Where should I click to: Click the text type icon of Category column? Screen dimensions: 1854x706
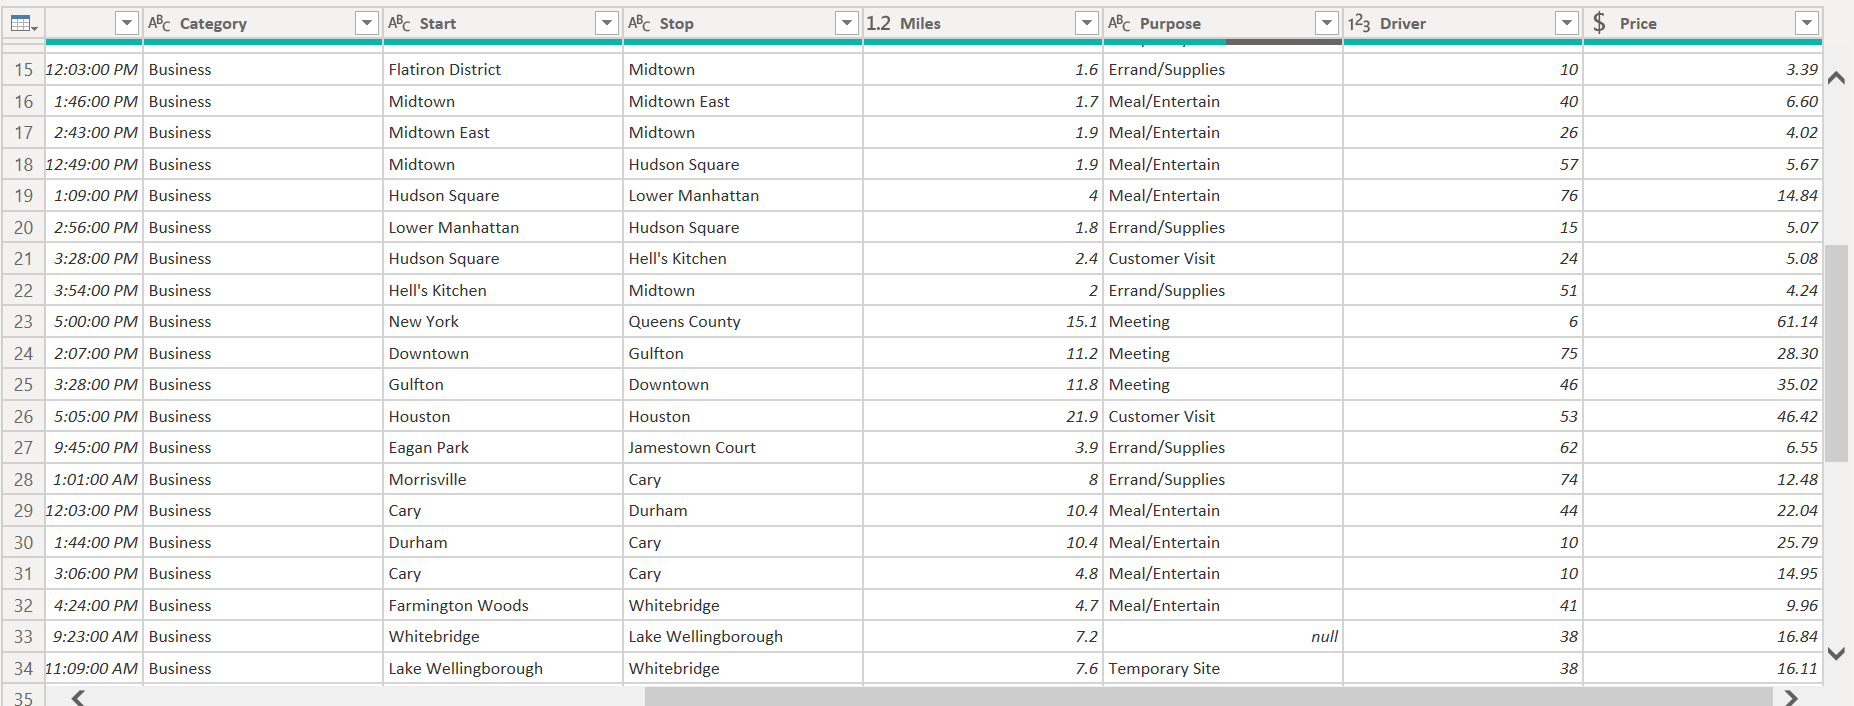[159, 23]
